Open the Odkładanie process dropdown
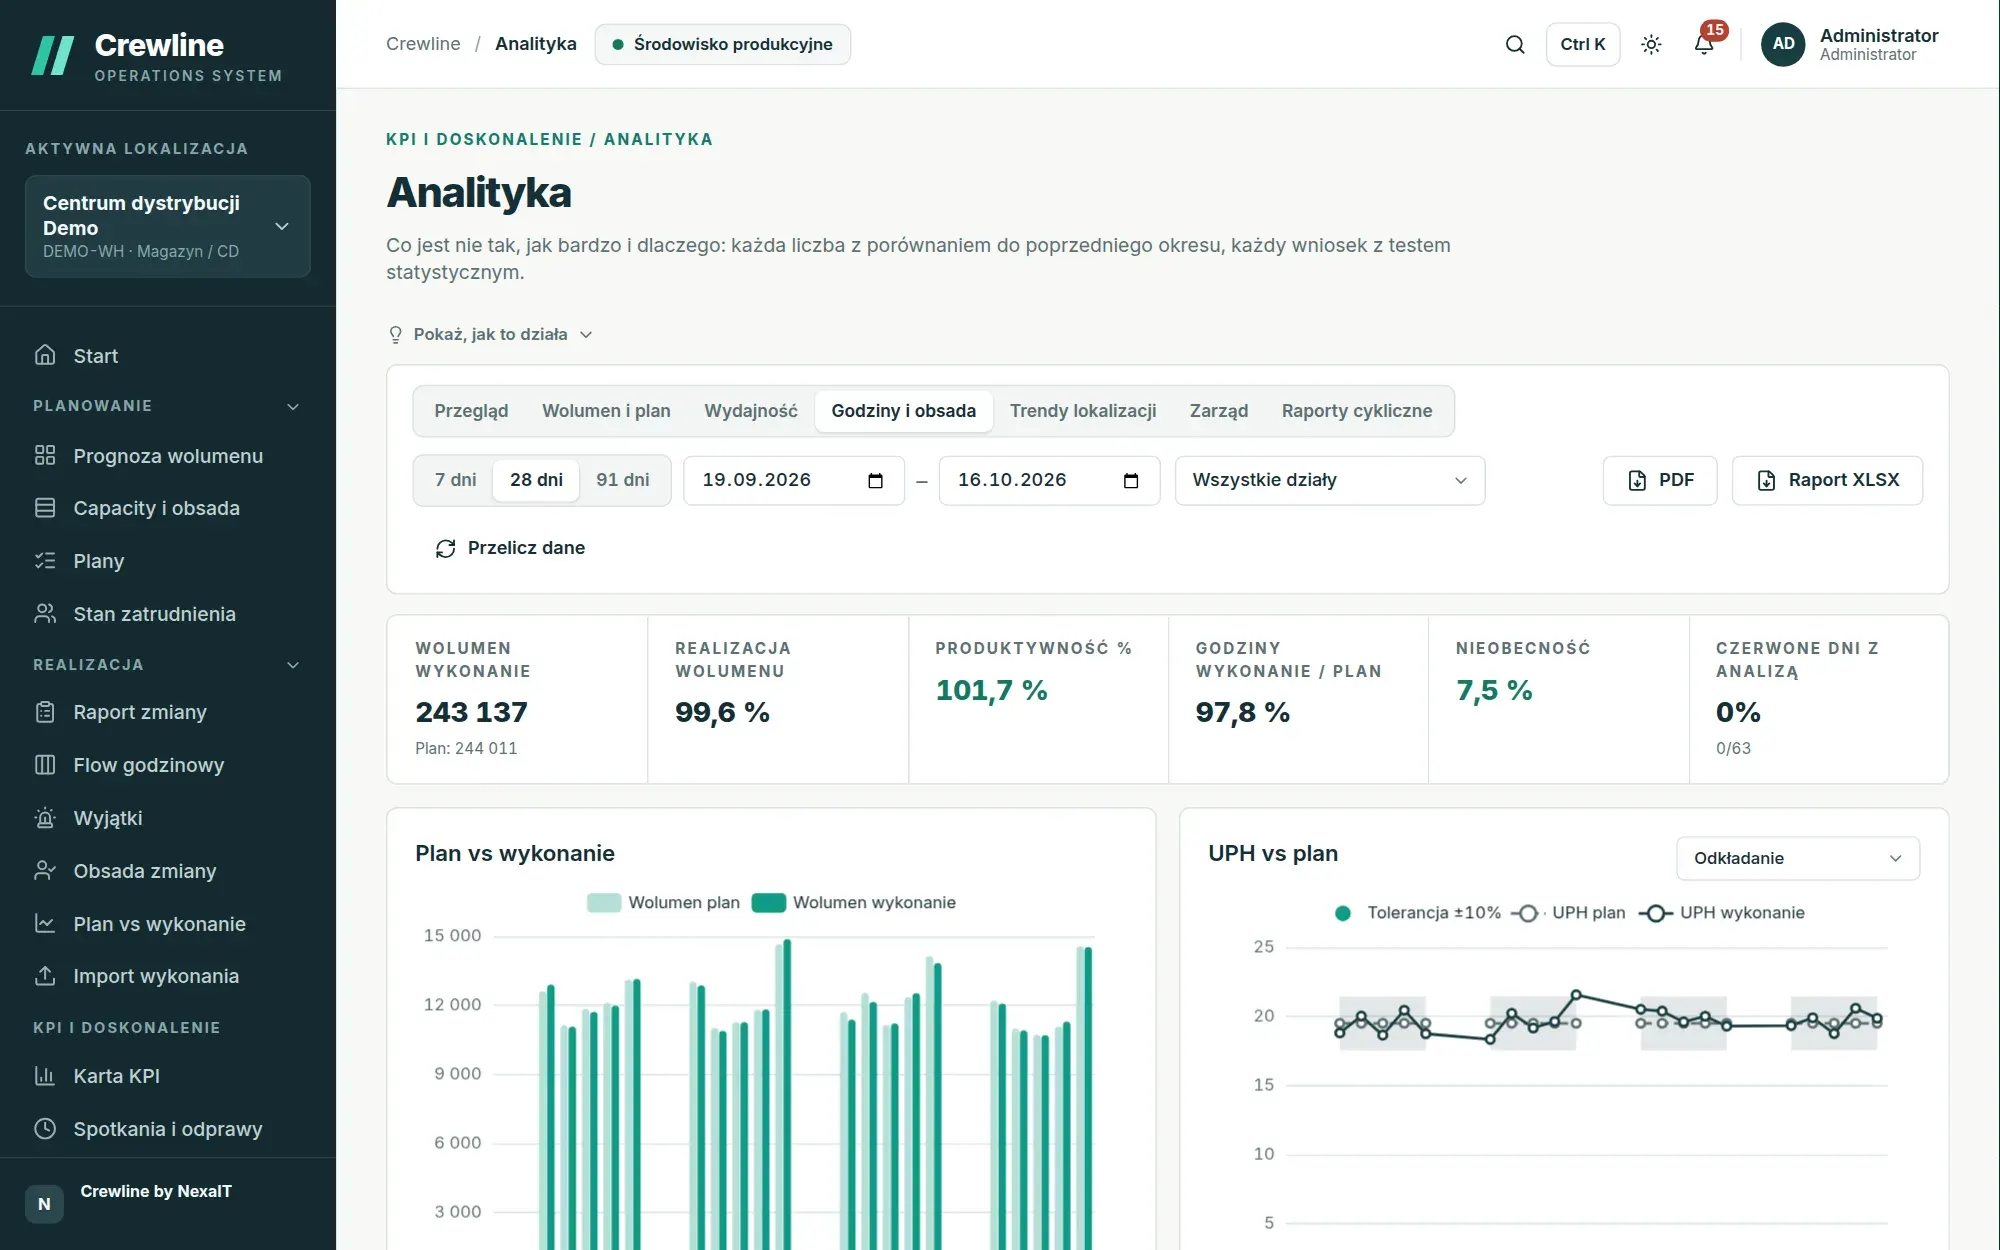The height and width of the screenshot is (1250, 2000). coord(1797,858)
